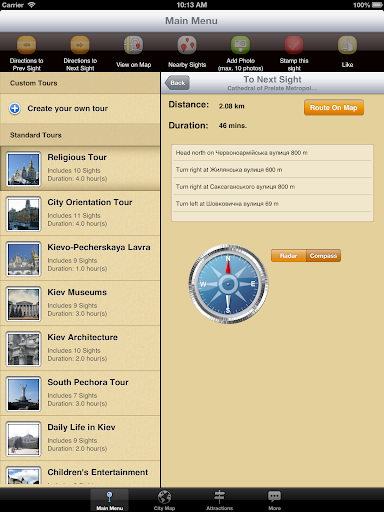
Task: Click the Route On Map button
Action: pos(334,108)
